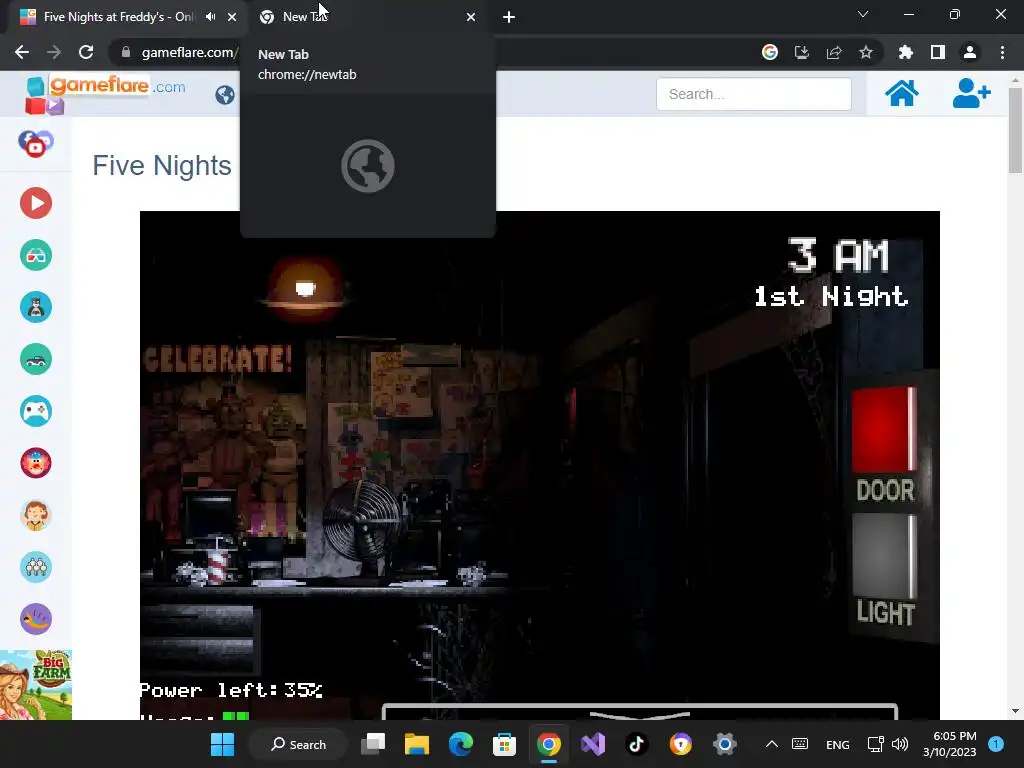
Task: Open the girl character games category icon
Action: point(36,515)
